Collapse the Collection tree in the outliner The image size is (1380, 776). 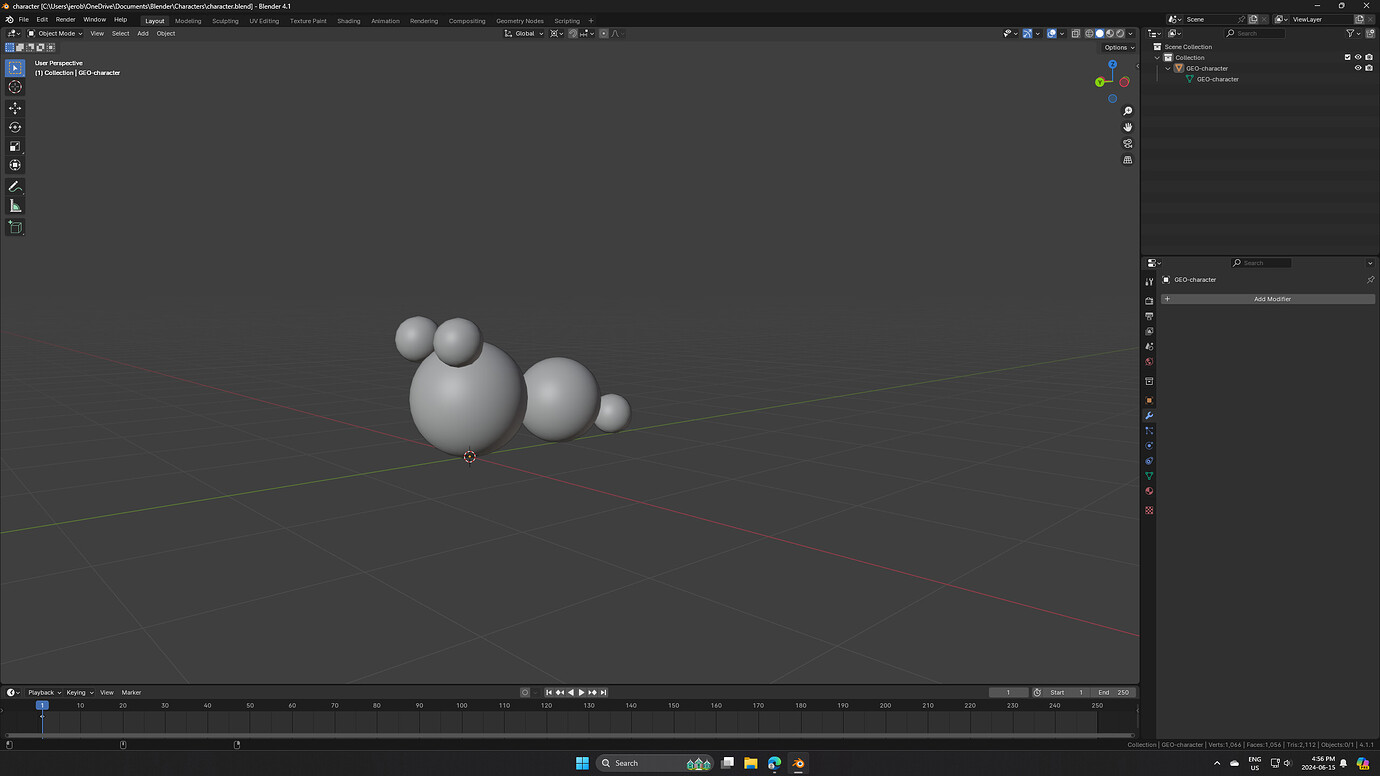click(x=1157, y=57)
